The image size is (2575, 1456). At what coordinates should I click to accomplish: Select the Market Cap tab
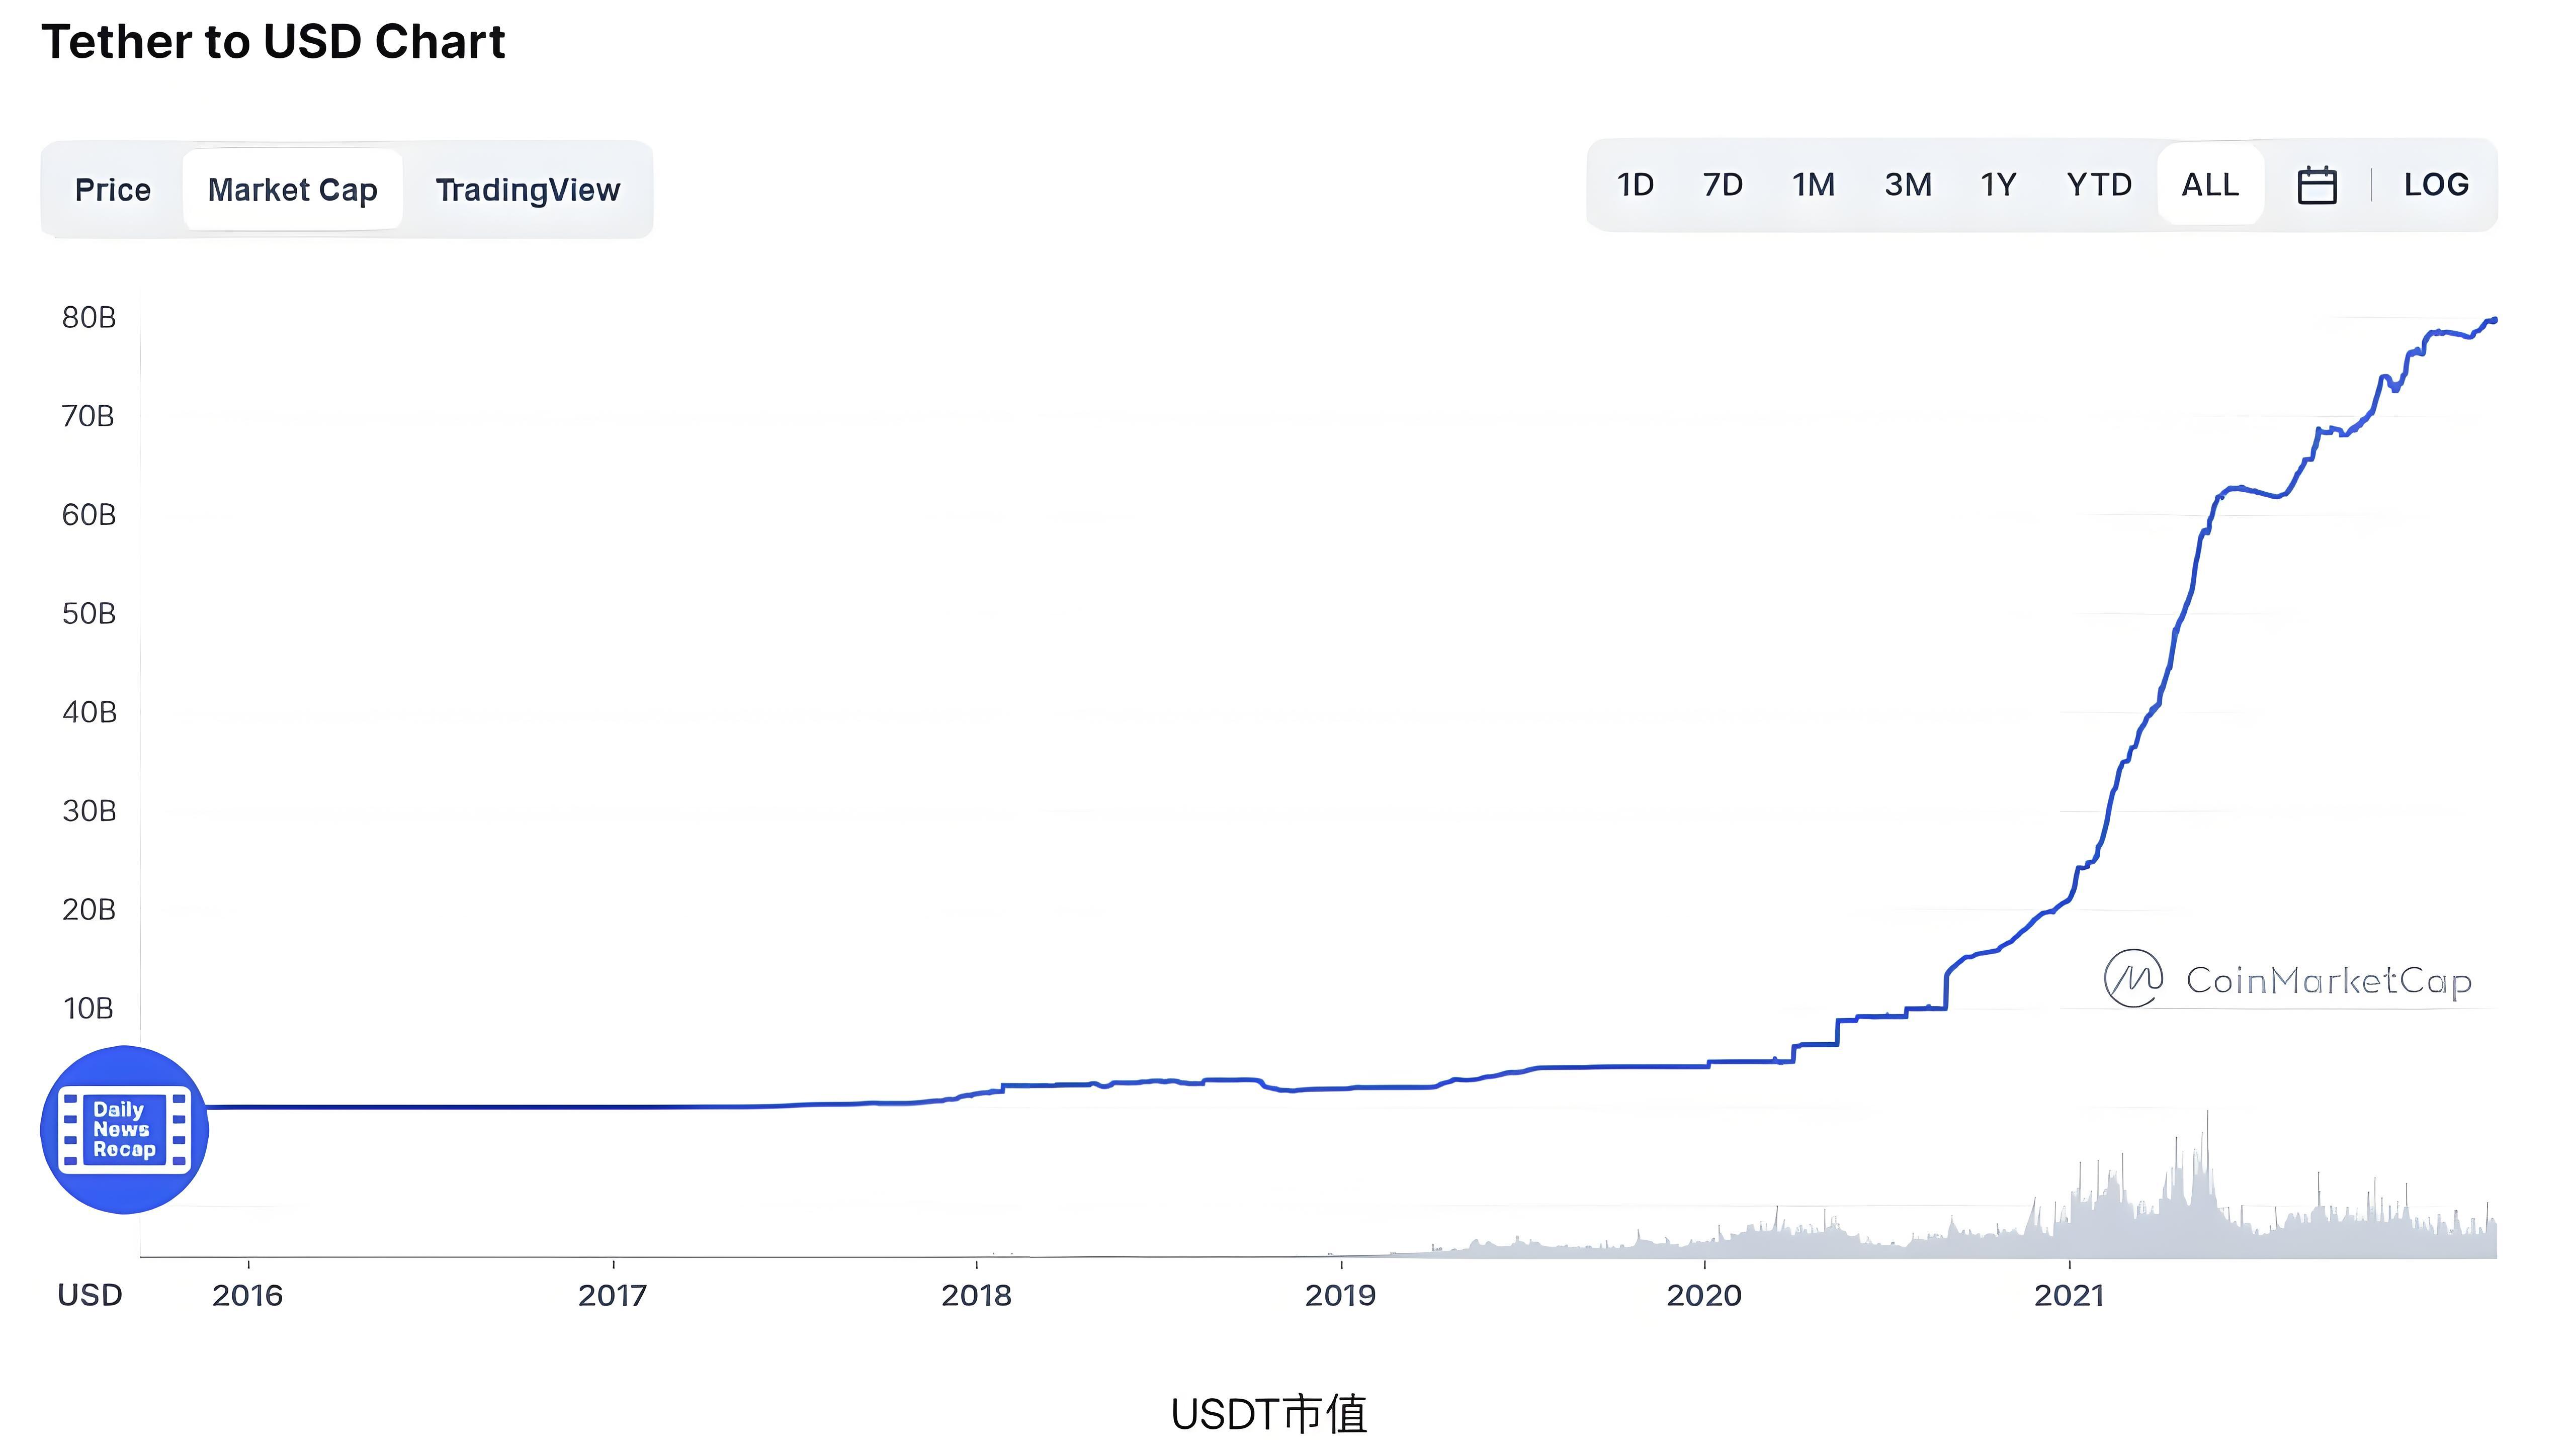(x=292, y=190)
